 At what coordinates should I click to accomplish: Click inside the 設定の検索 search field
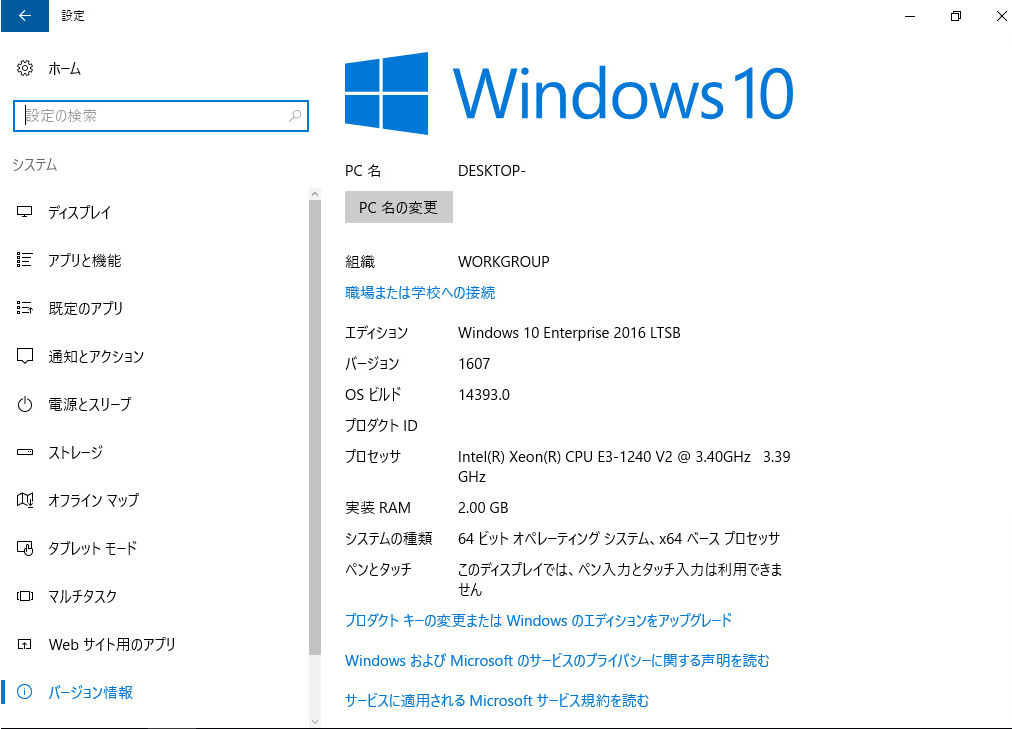(x=150, y=116)
